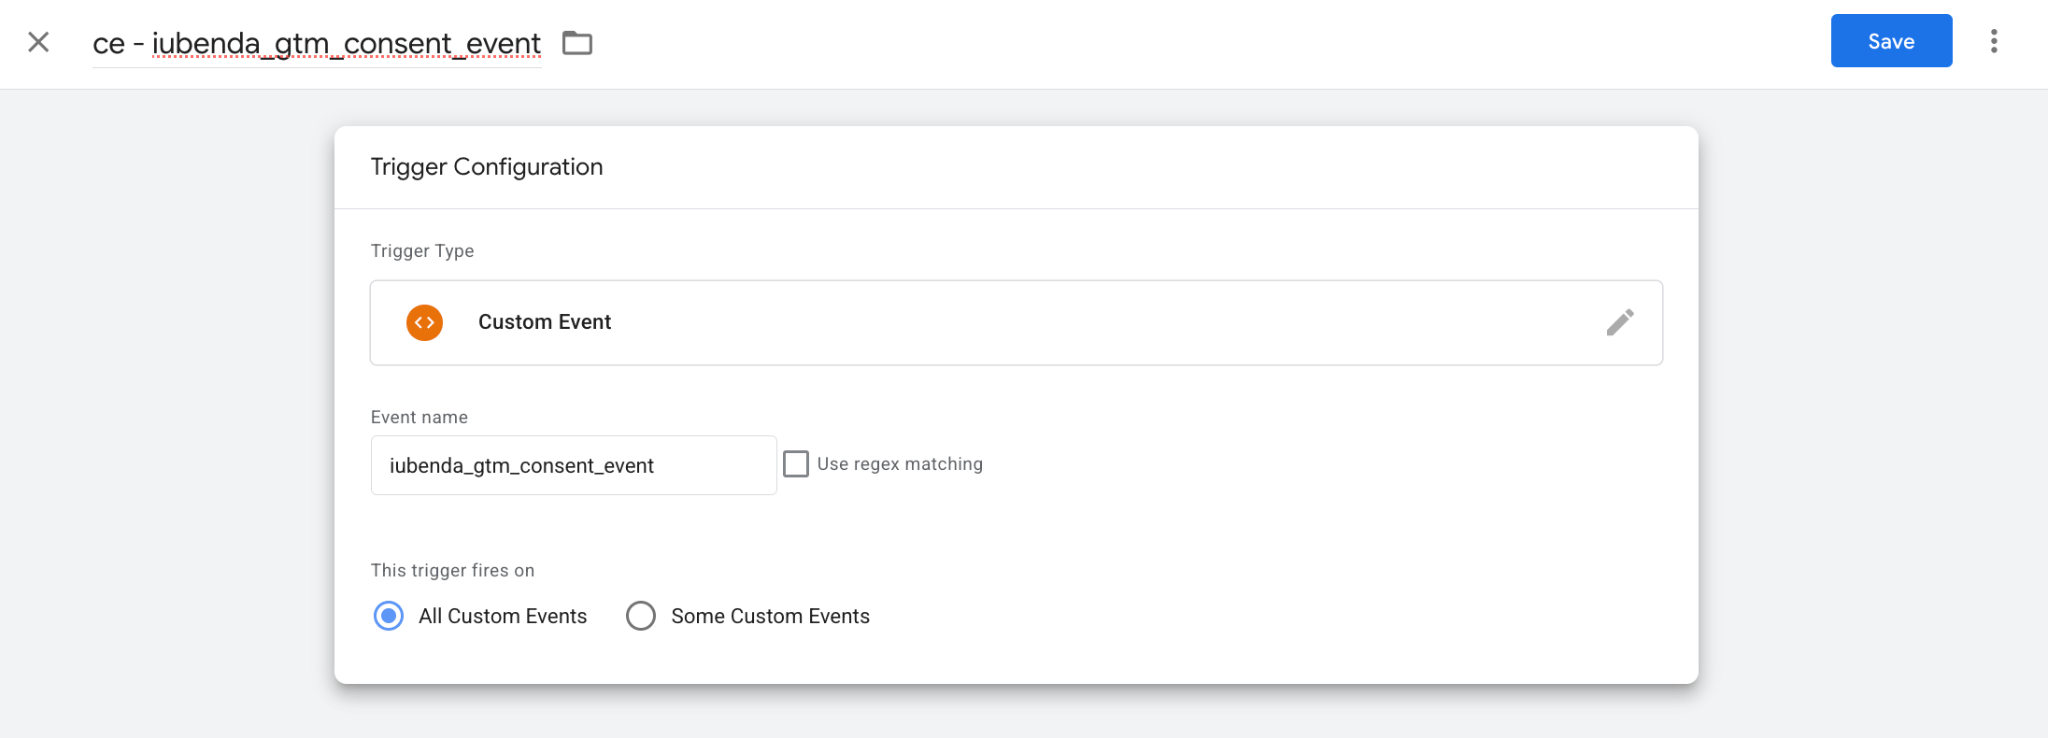
Task: Click the Use regex matching label text
Action: point(900,464)
